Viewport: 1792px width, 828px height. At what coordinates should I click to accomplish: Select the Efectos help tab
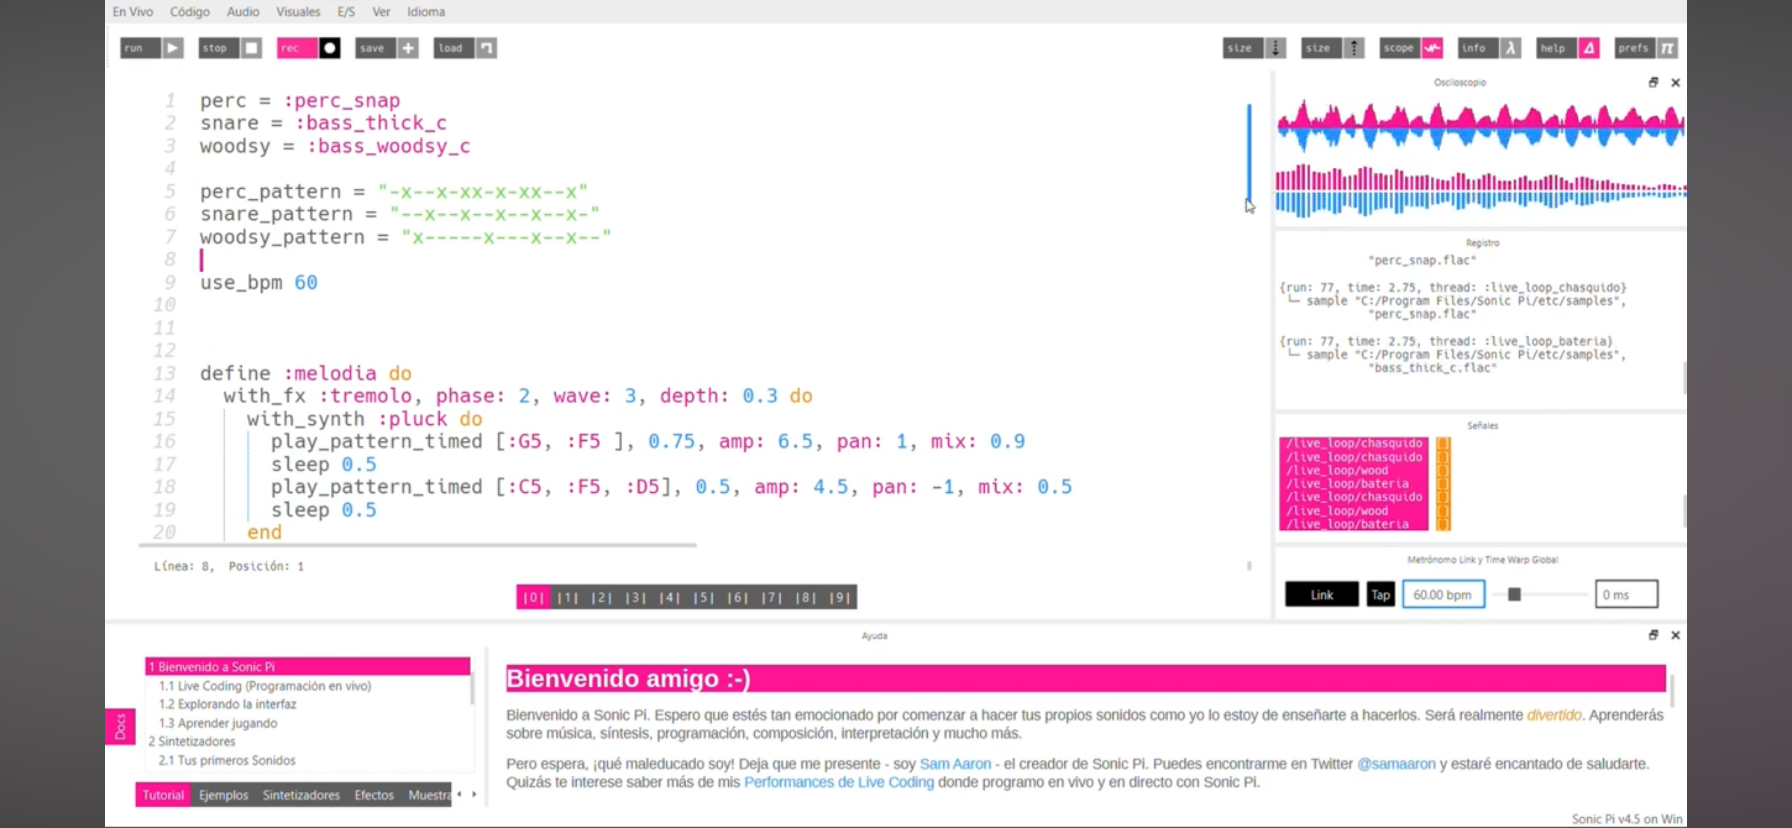[x=374, y=795]
